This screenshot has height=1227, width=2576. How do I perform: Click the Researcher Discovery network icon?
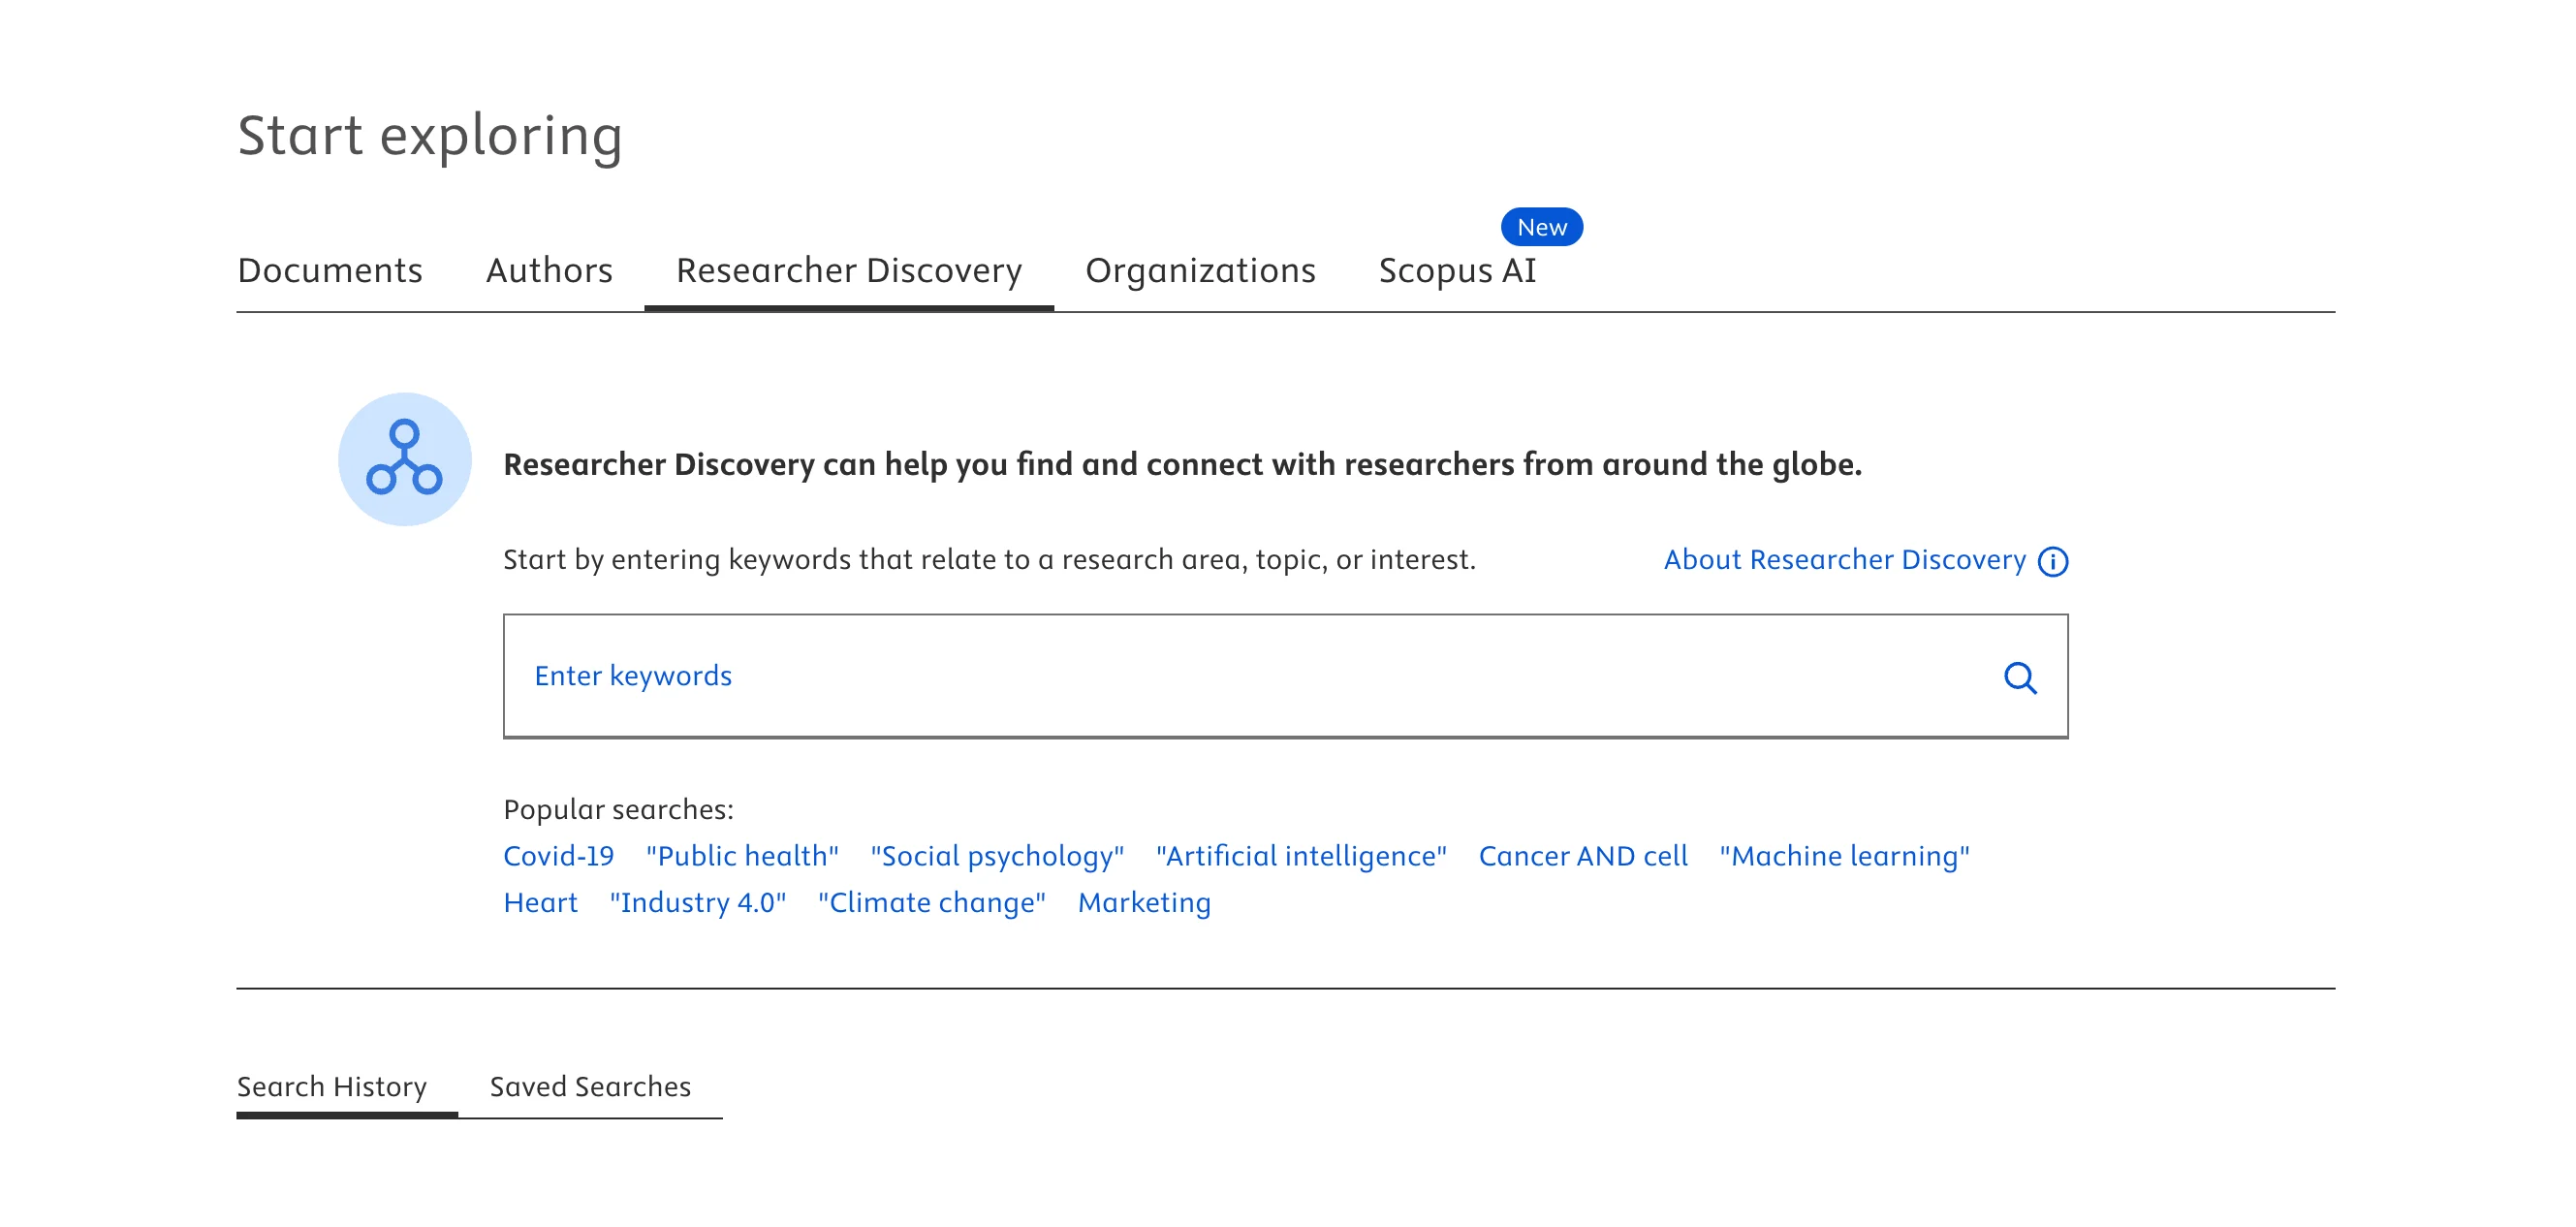pyautogui.click(x=404, y=458)
